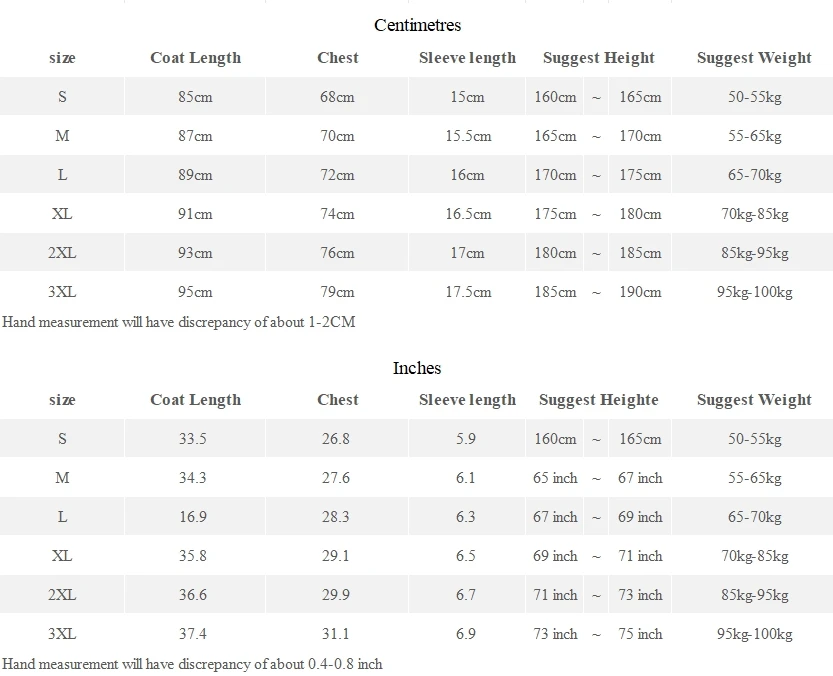The width and height of the screenshot is (833, 676).
Task: Select the 29.1 chest value for XL
Action: (337, 556)
